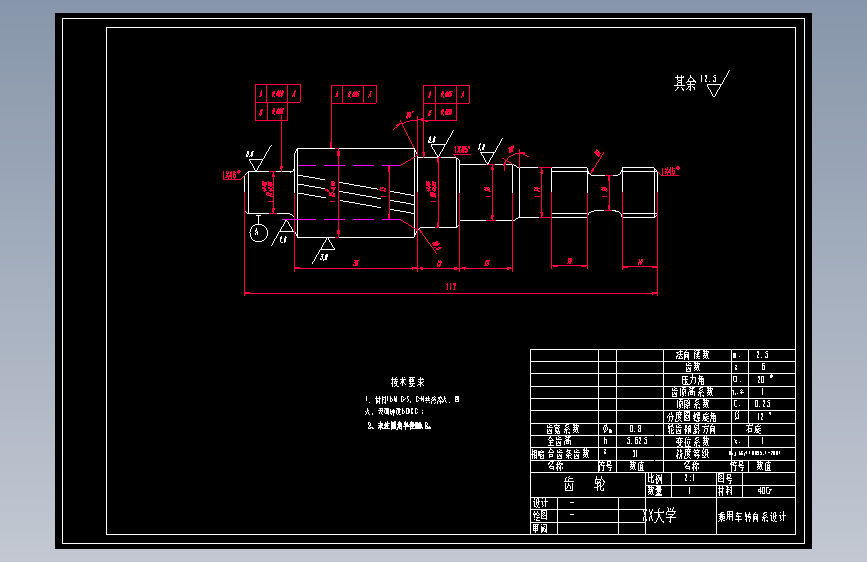The image size is (867, 562).
Task: Click the 'XX大学' text
Action: point(659,516)
